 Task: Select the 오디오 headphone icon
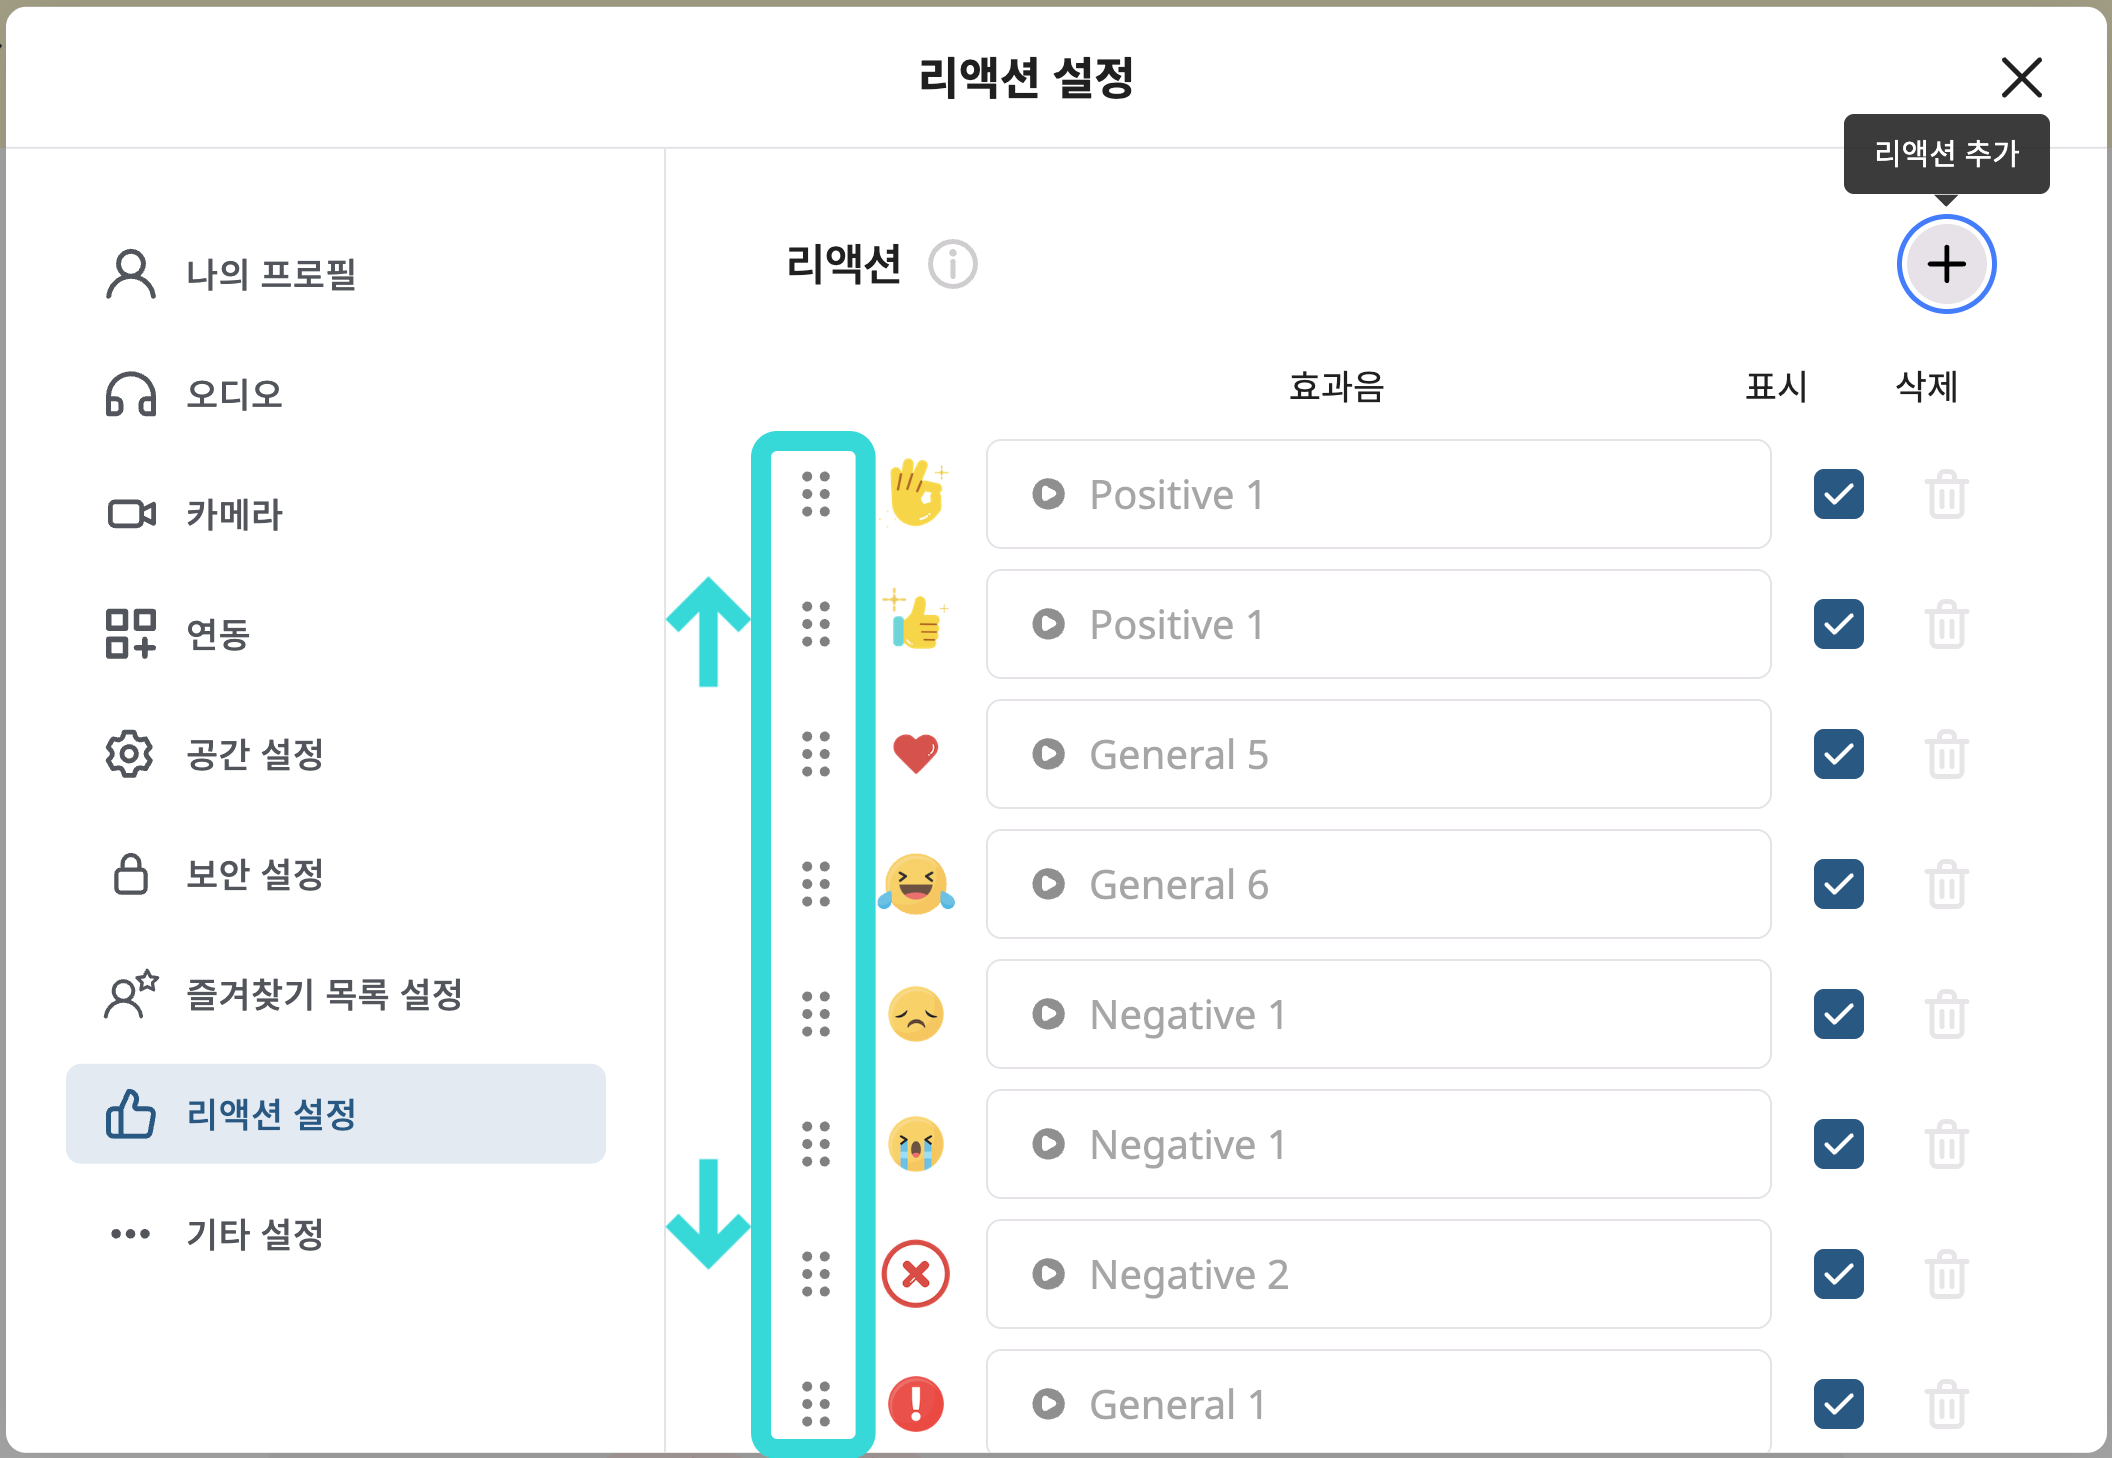(129, 395)
